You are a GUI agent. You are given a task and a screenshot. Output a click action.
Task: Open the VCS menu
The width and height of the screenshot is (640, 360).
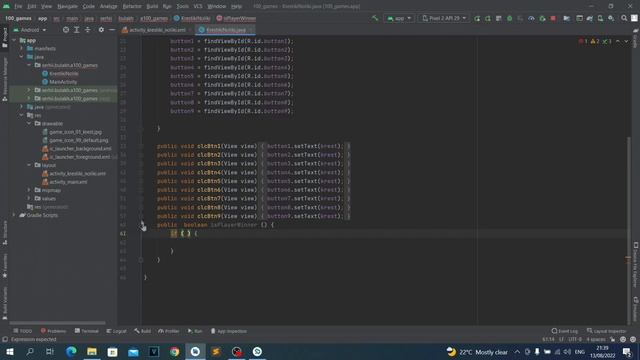(198, 6)
